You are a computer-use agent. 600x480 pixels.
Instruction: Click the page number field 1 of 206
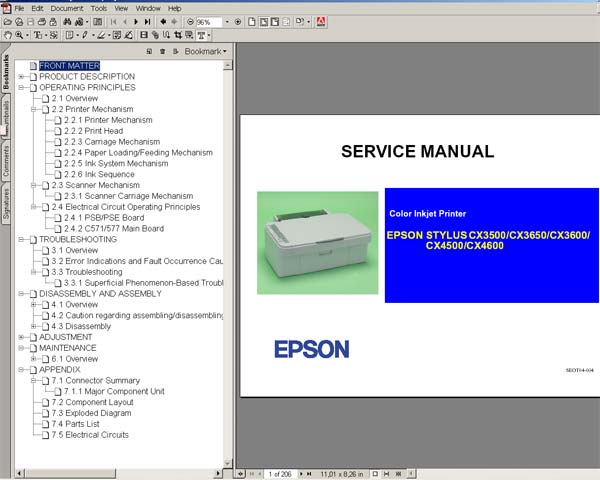280,474
